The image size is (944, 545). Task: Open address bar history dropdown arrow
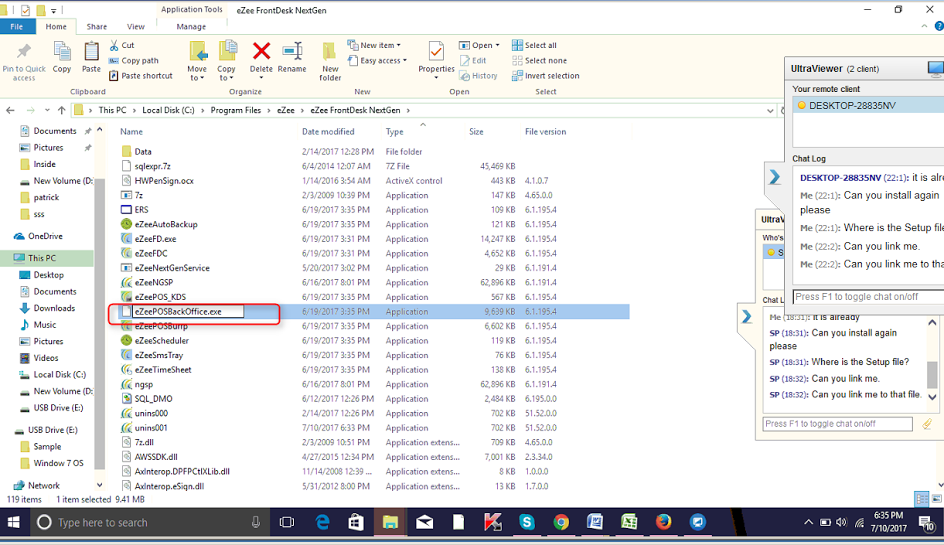tap(770, 110)
